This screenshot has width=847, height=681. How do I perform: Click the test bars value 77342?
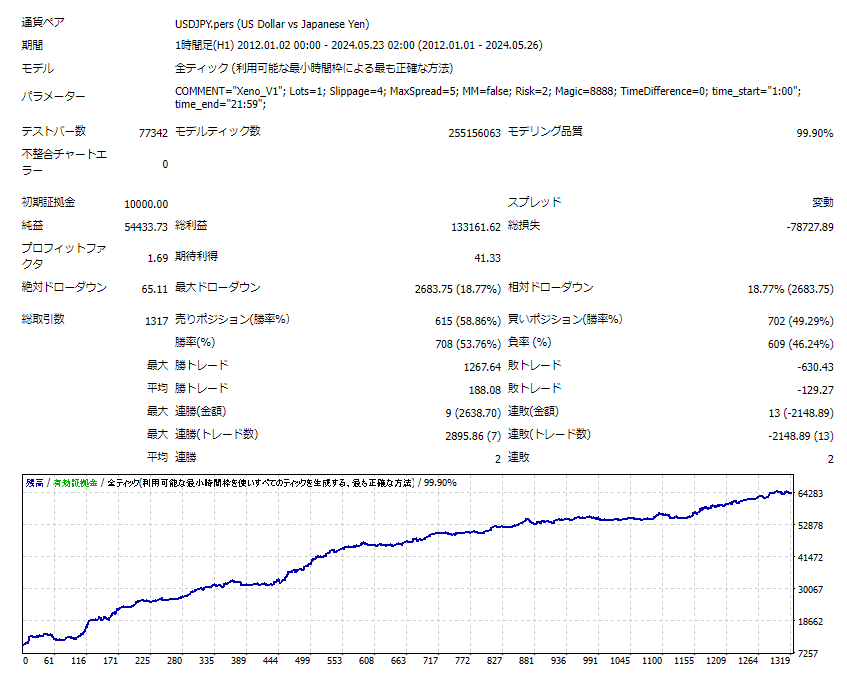pyautogui.click(x=153, y=133)
